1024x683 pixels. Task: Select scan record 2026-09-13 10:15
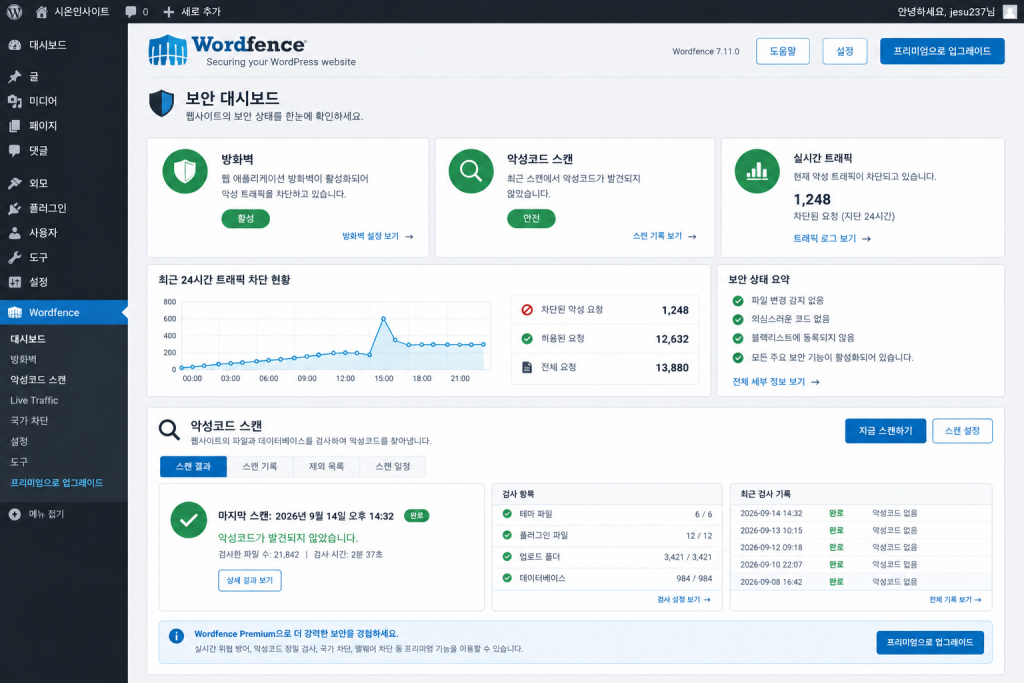tap(861, 530)
